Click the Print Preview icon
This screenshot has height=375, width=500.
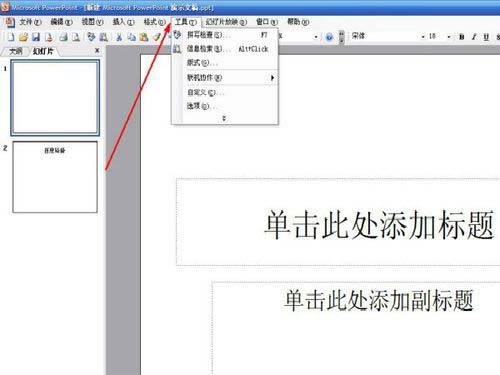click(x=76, y=37)
